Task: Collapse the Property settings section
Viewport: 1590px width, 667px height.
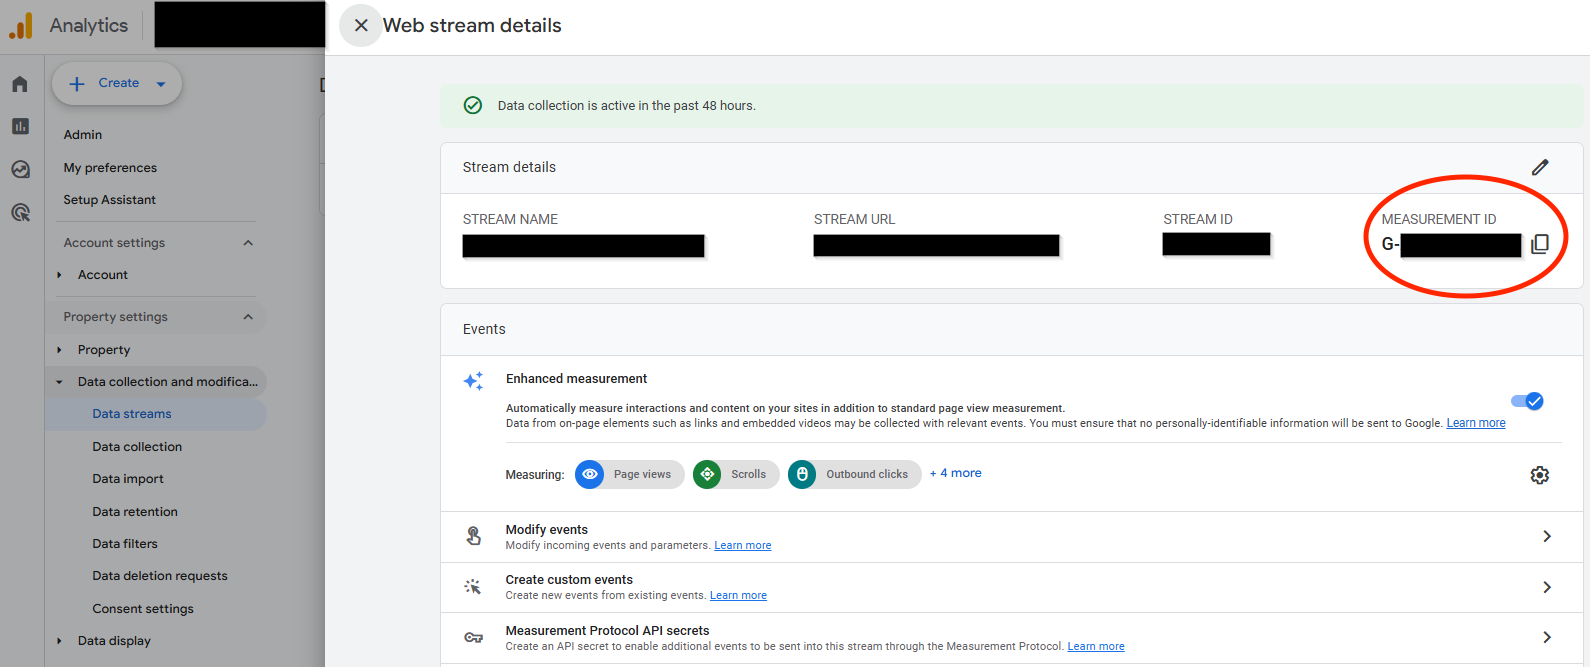Action: point(248,317)
